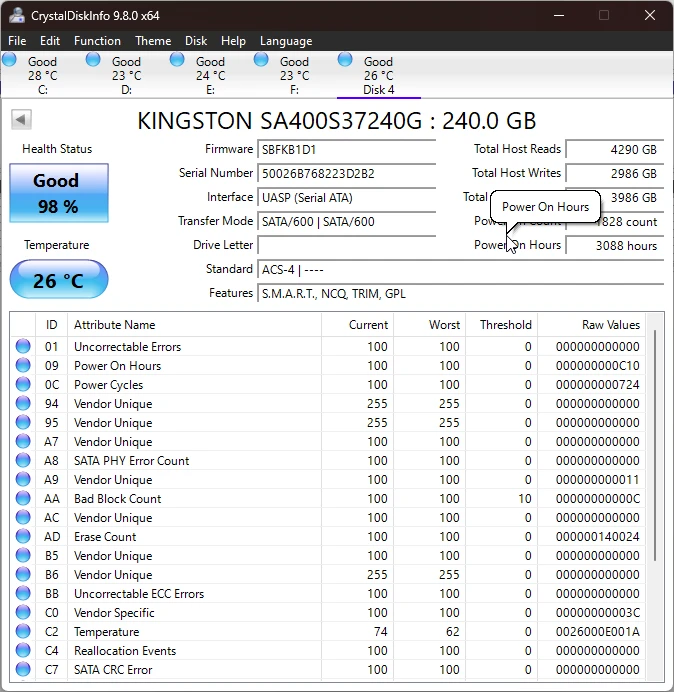
Task: Switch to drive F: tab
Action: [294, 75]
